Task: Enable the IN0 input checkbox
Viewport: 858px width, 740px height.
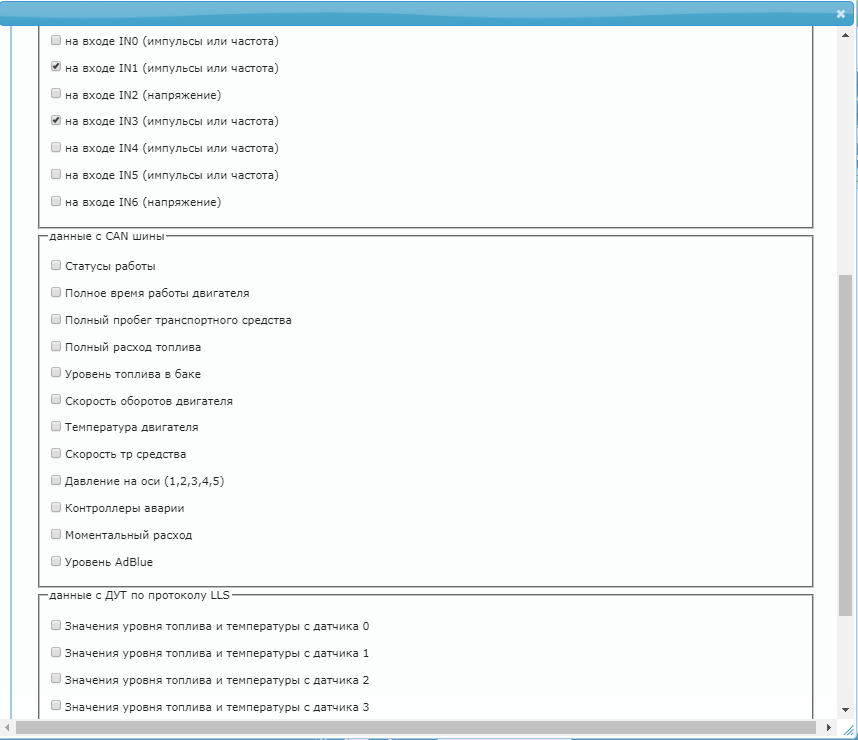Action: pos(56,41)
